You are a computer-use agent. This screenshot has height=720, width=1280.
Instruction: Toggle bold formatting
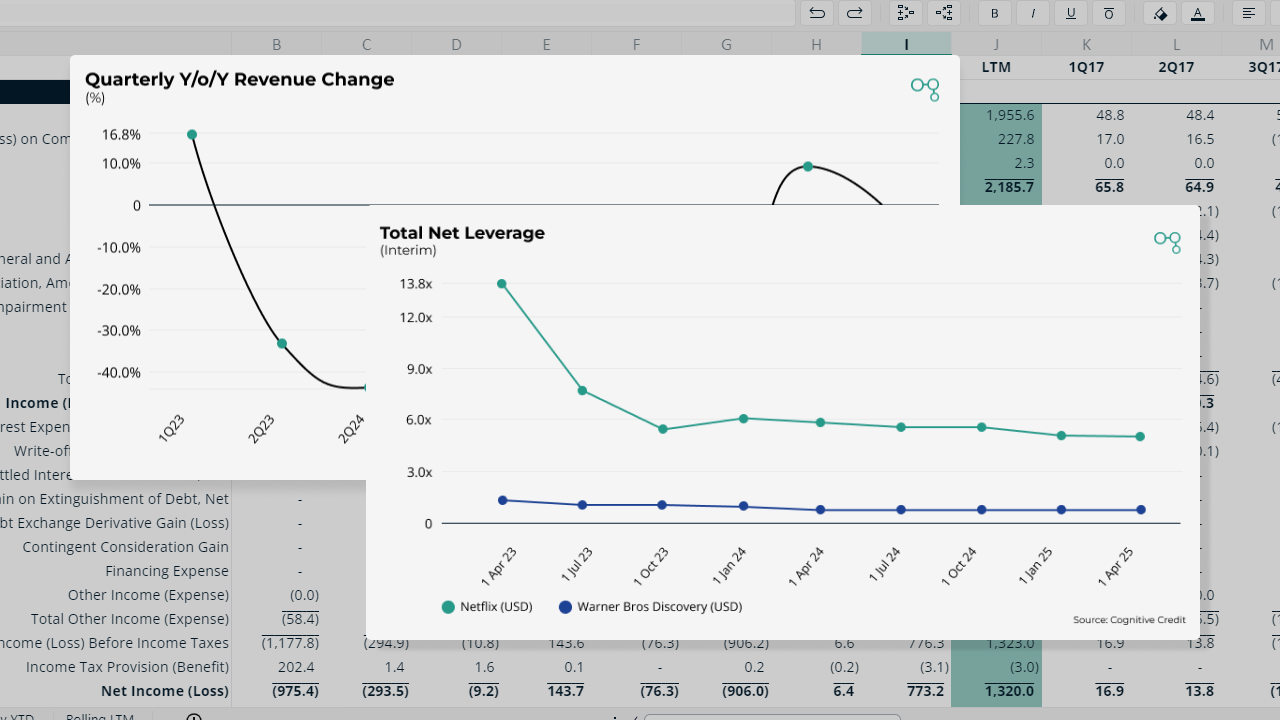coord(995,13)
